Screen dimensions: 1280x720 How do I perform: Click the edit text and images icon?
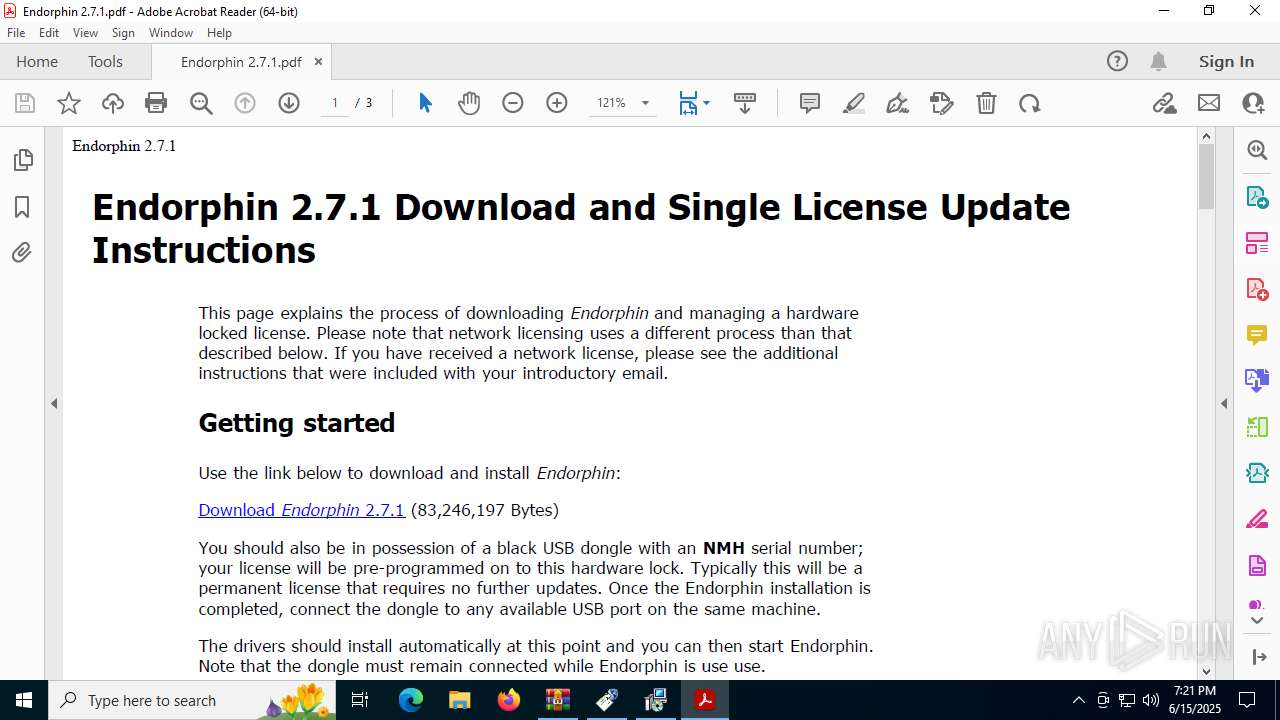point(942,103)
